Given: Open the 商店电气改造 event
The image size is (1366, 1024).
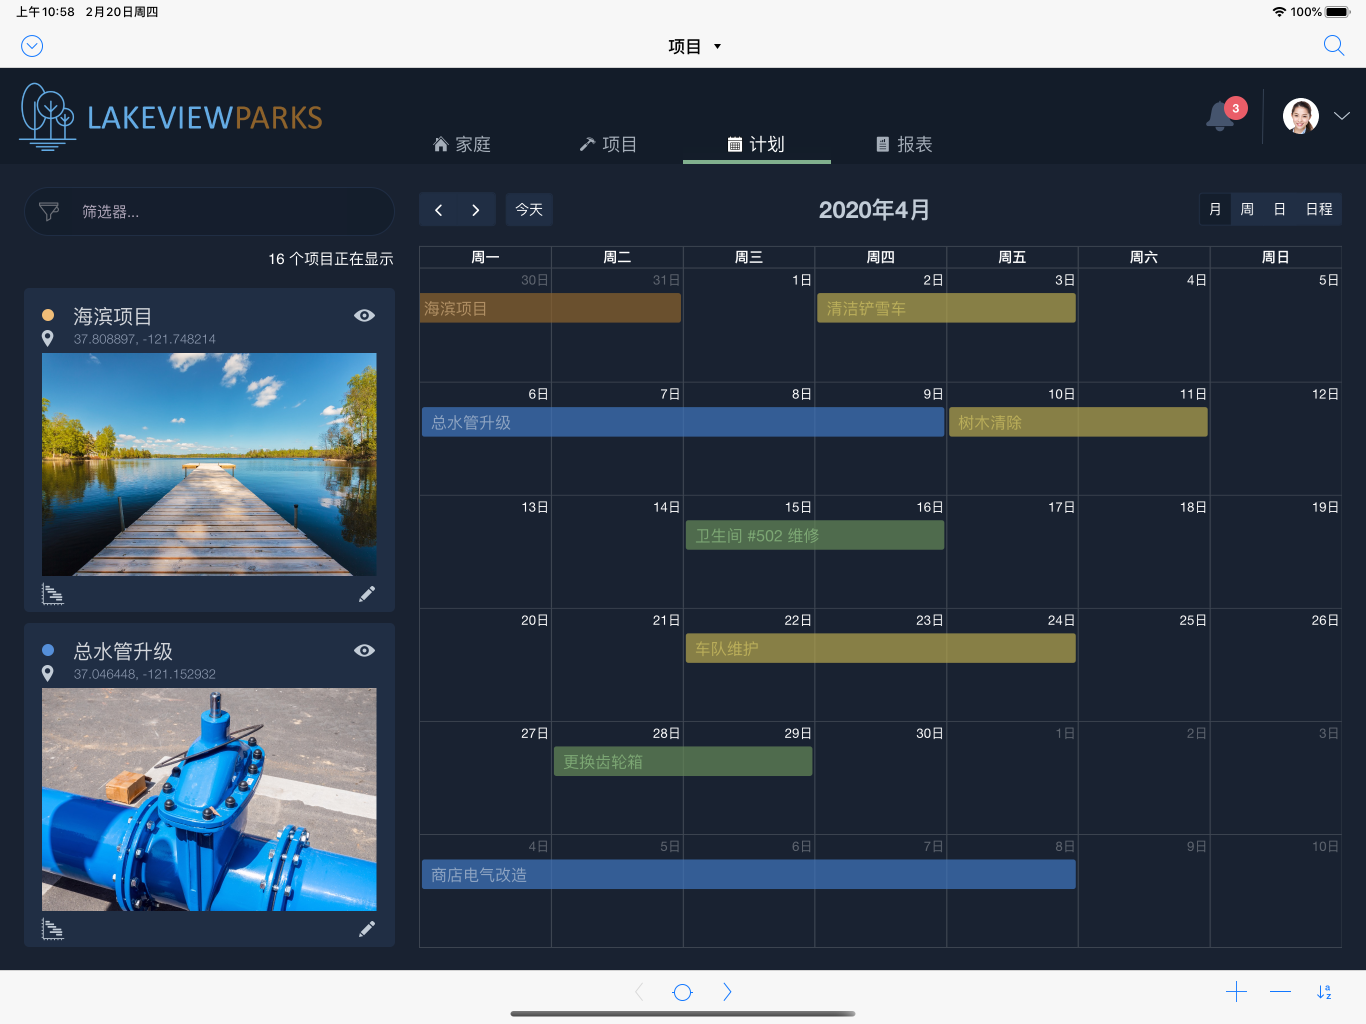Looking at the screenshot, I should click(749, 874).
